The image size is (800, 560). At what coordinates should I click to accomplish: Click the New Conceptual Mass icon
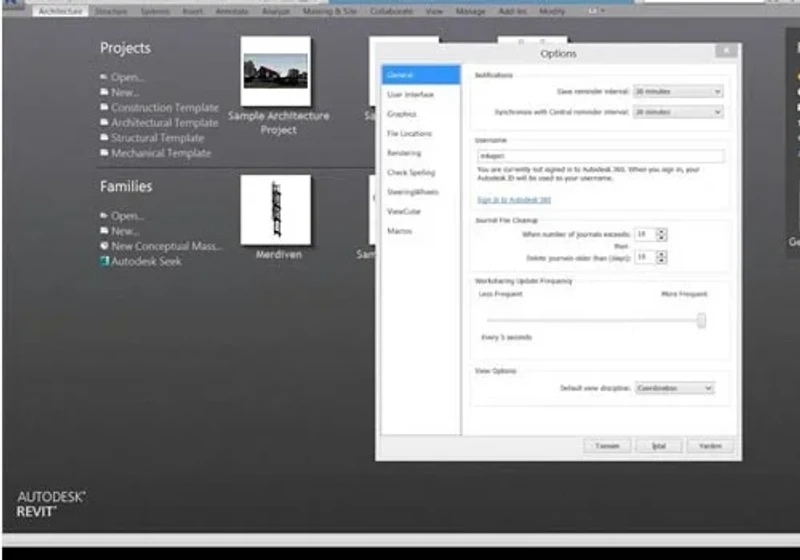coord(104,246)
